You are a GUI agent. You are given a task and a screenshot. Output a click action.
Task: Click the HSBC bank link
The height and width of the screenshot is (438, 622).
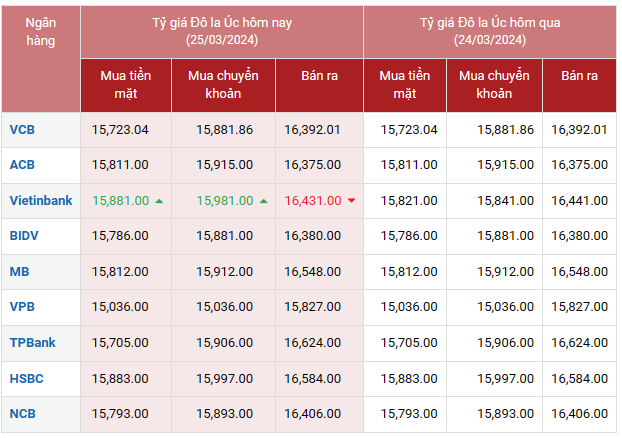(x=27, y=378)
